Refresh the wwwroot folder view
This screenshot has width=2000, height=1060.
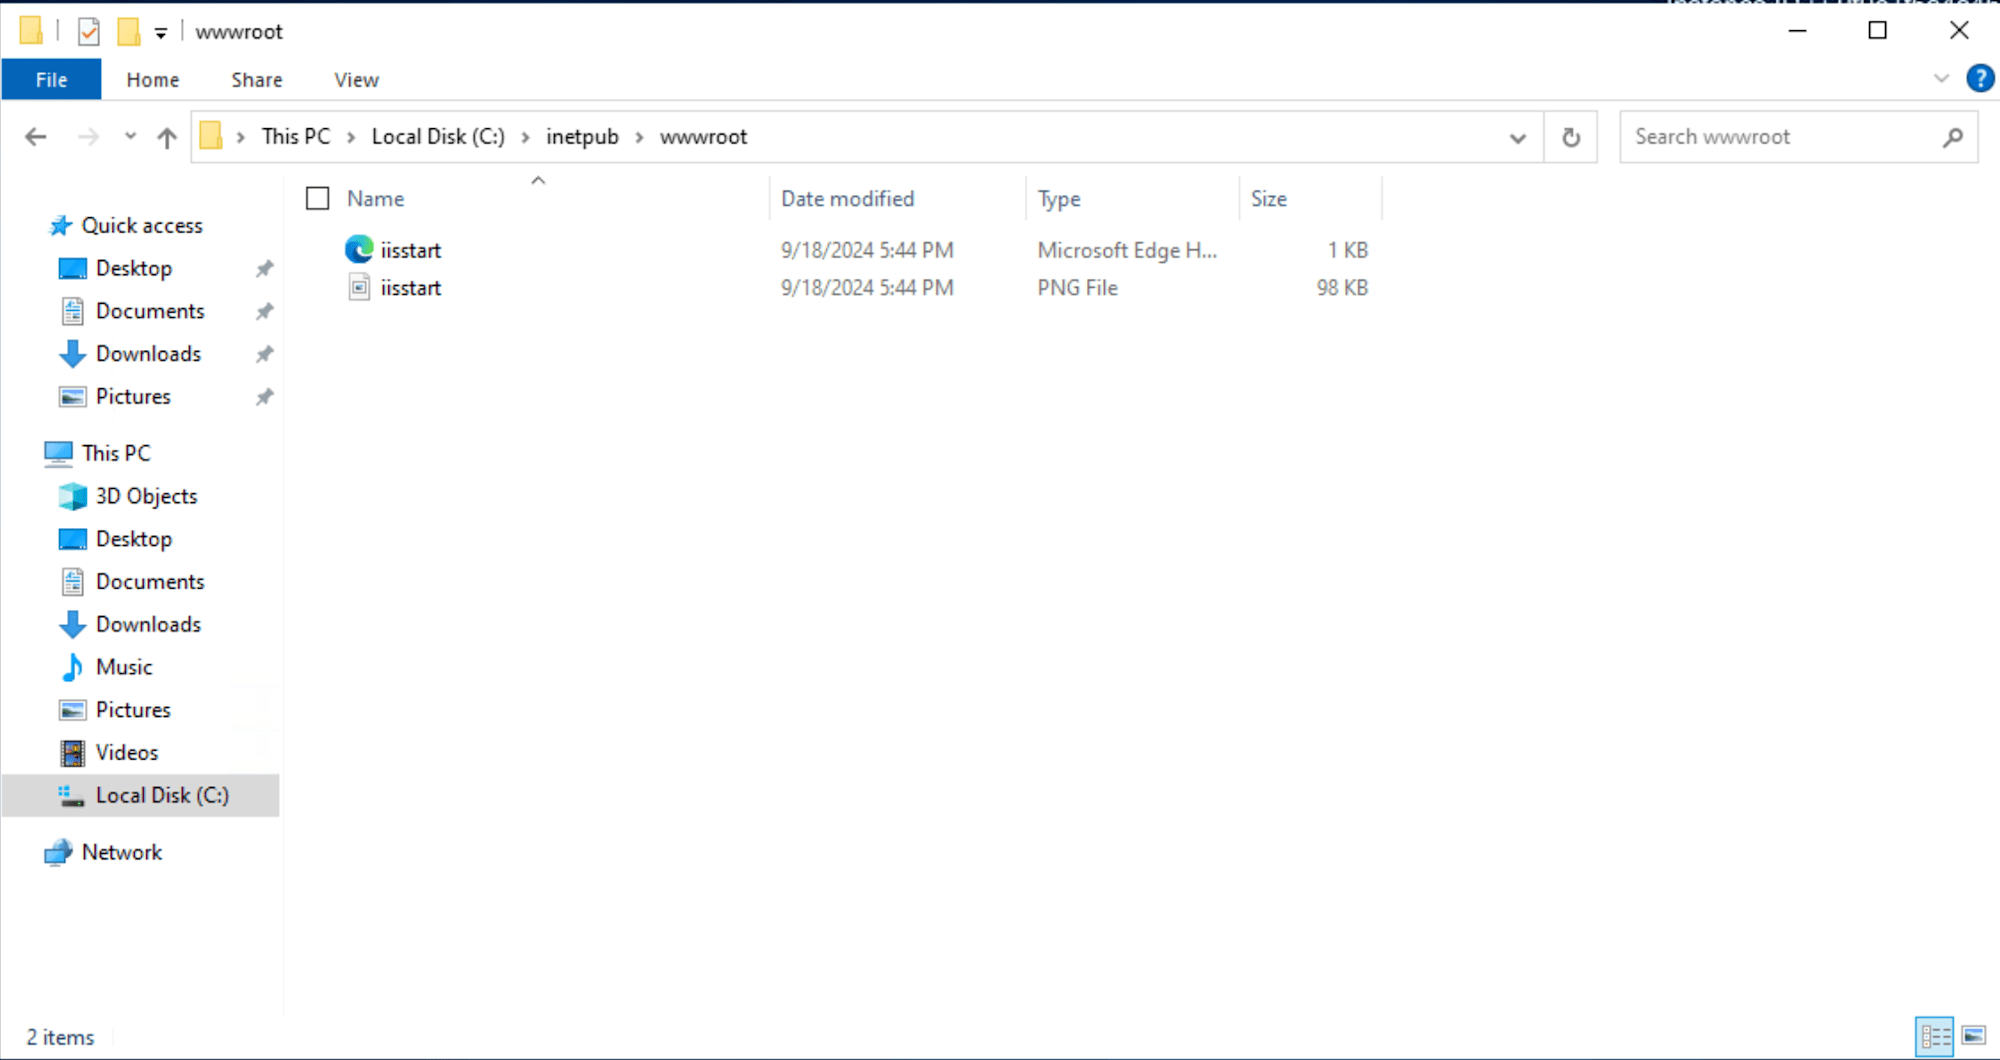click(x=1571, y=137)
